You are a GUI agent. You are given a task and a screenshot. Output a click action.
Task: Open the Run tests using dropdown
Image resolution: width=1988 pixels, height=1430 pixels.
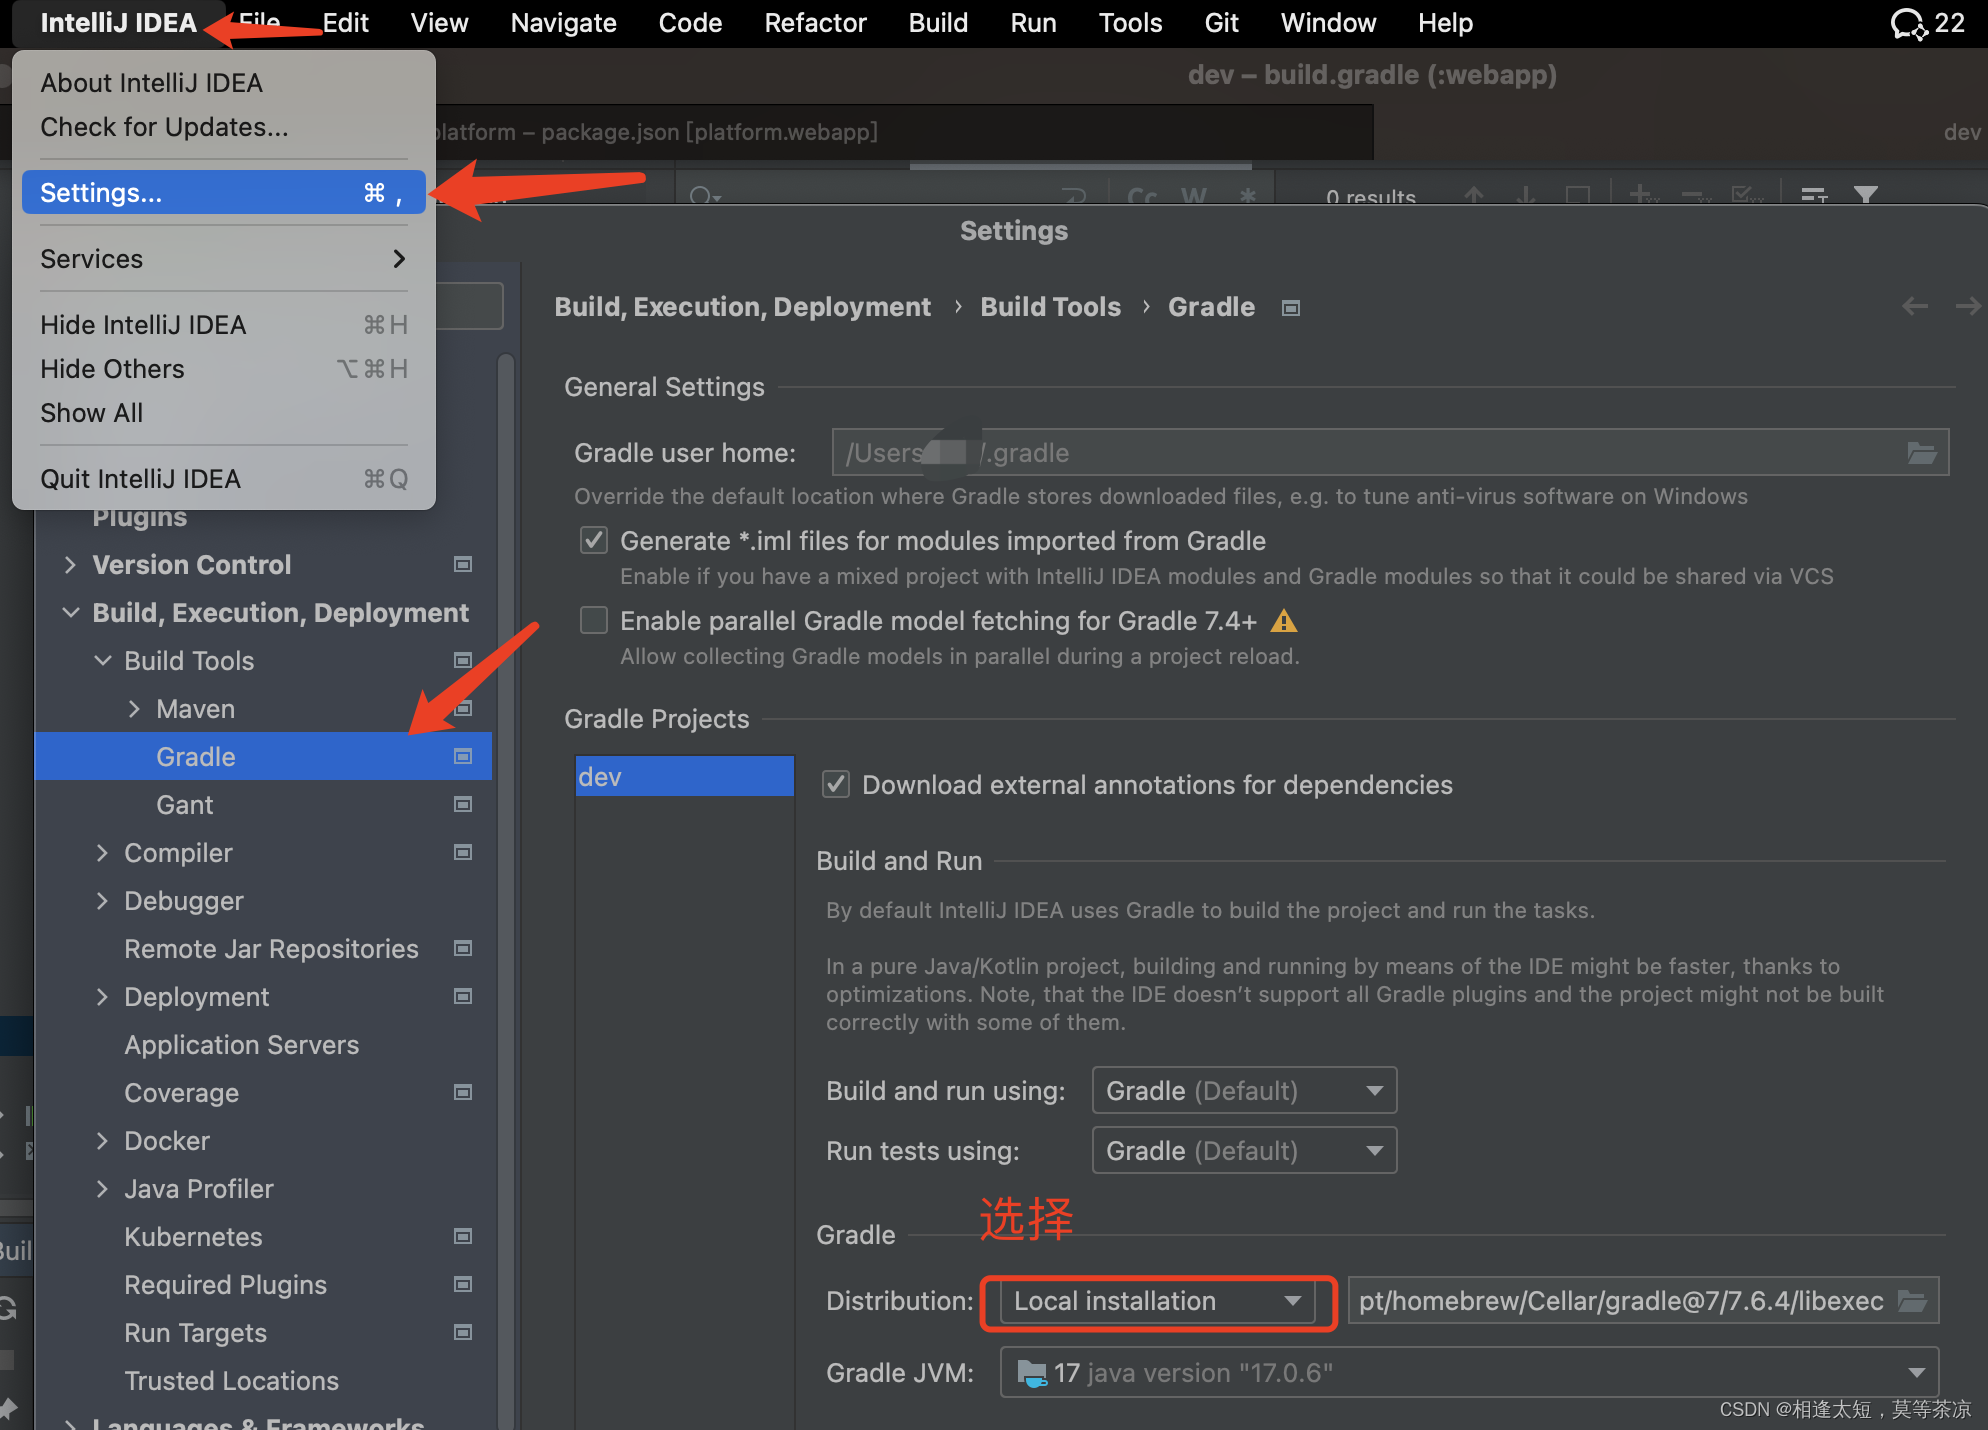click(x=1244, y=1151)
